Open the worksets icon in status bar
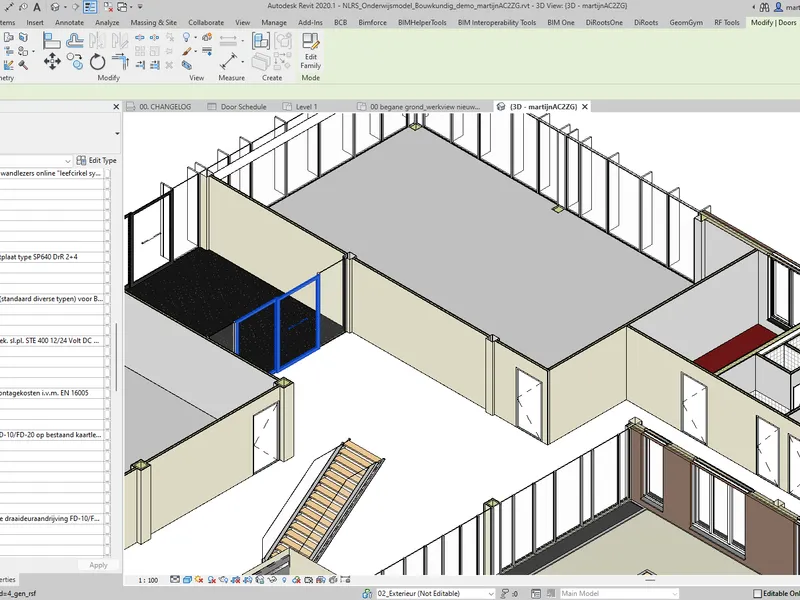 click(367, 593)
